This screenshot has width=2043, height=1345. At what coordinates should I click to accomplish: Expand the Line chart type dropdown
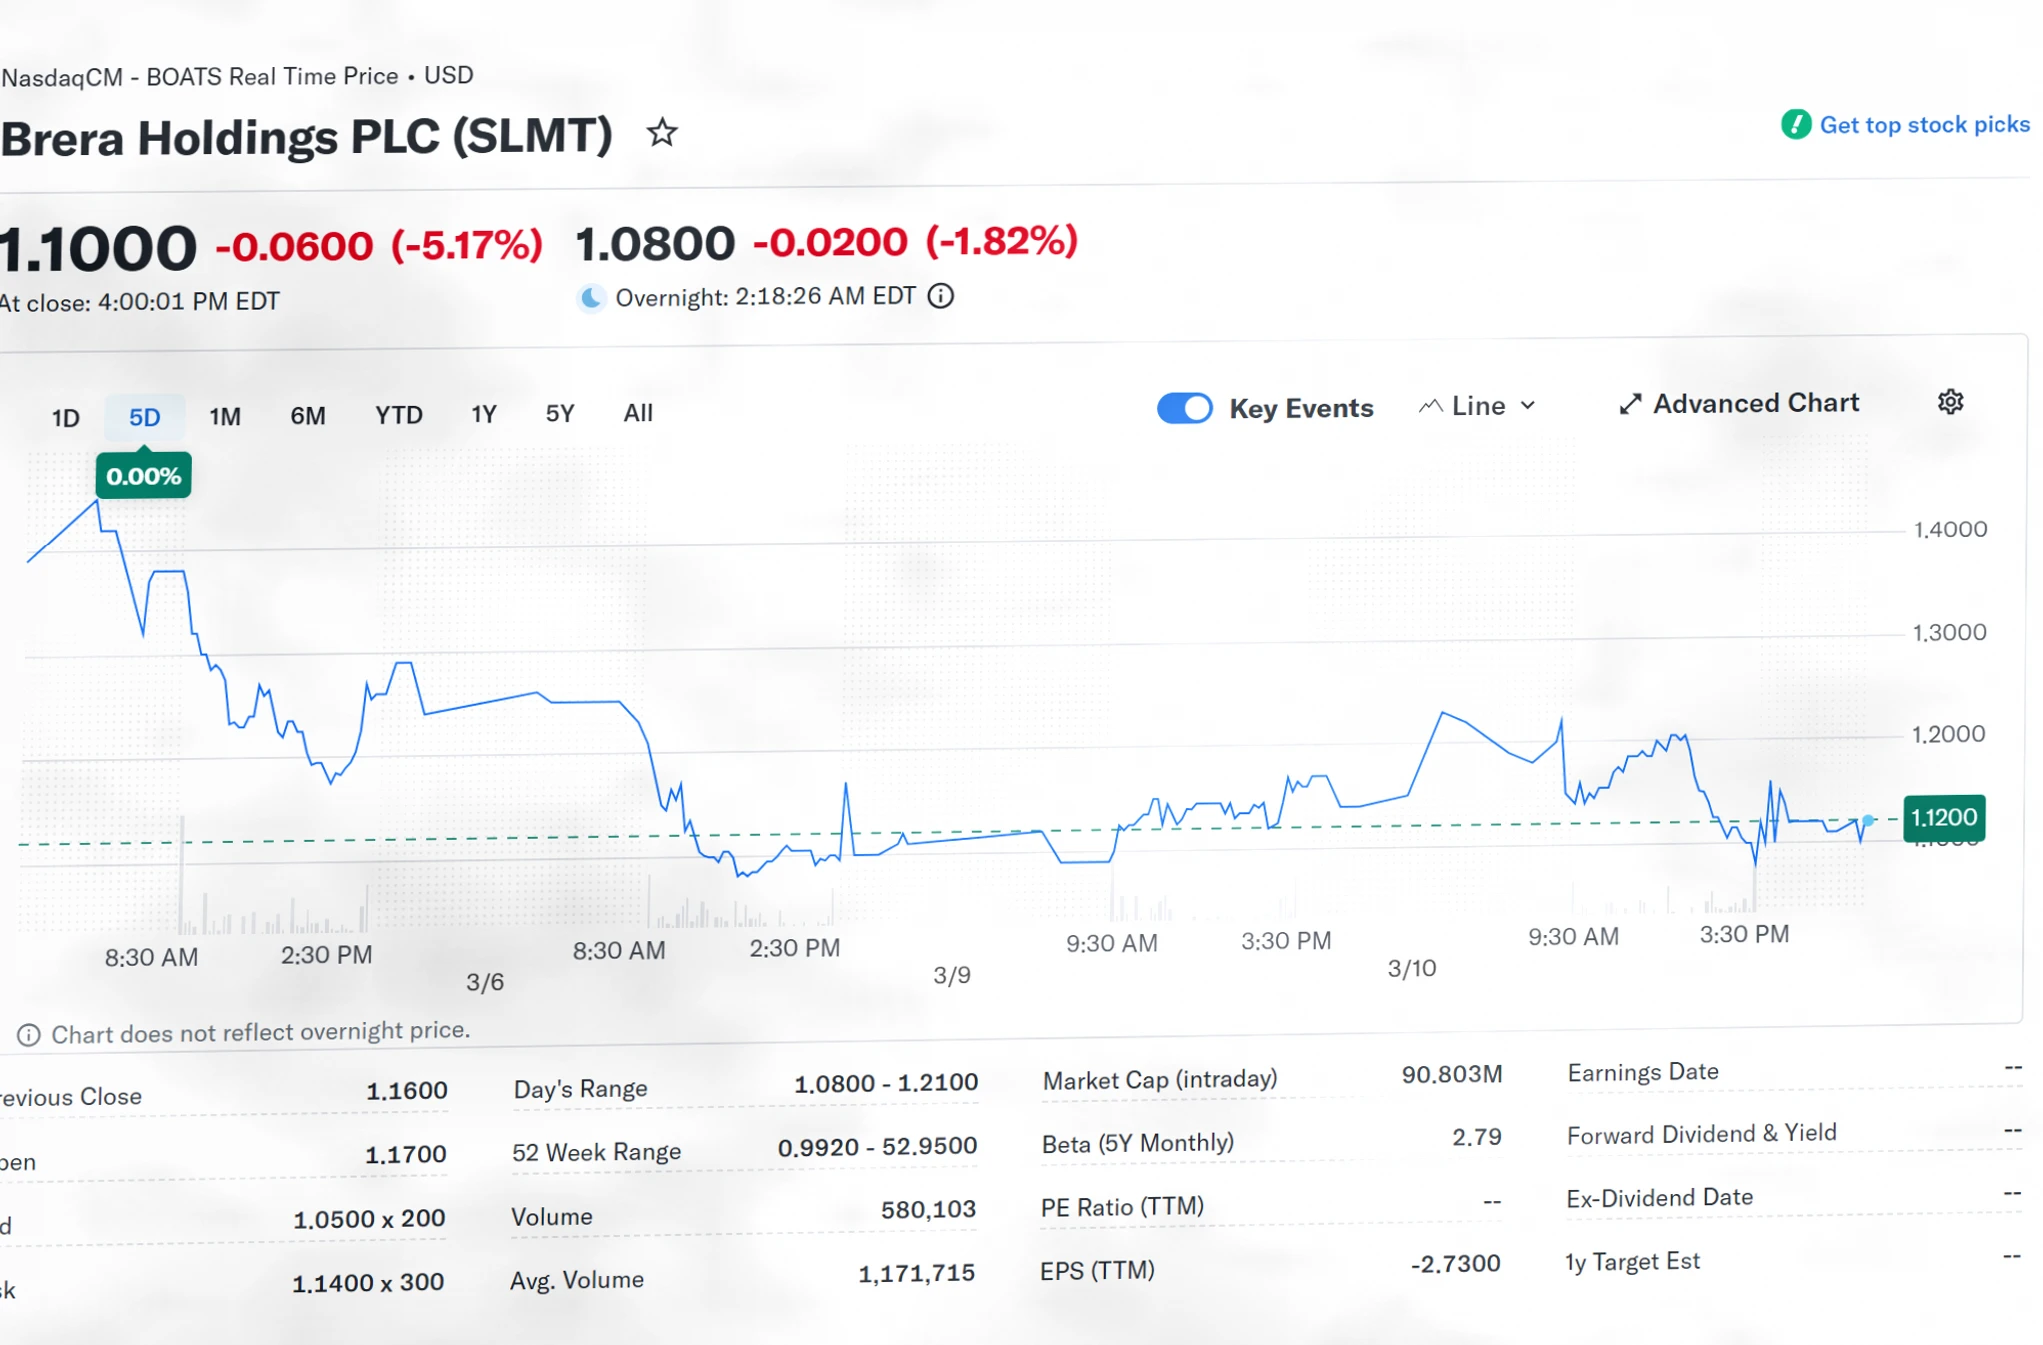point(1477,406)
